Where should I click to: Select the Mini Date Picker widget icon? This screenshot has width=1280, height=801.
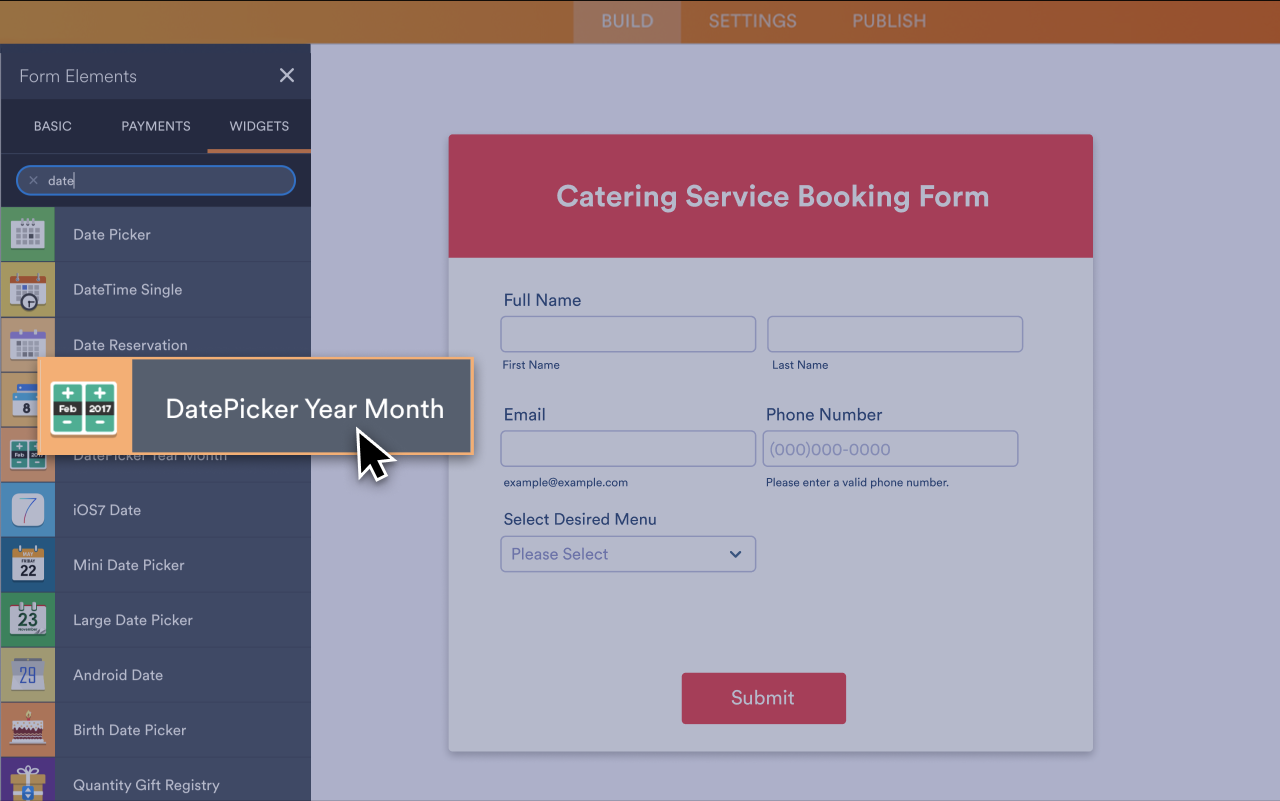(28, 565)
